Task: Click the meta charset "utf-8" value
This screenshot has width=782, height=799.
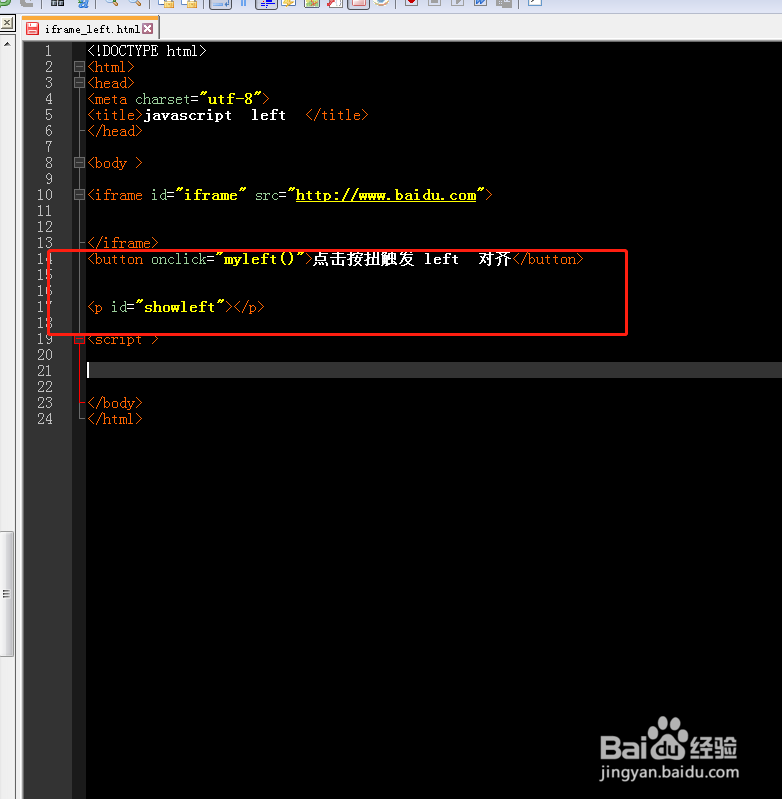Action: click(x=231, y=99)
